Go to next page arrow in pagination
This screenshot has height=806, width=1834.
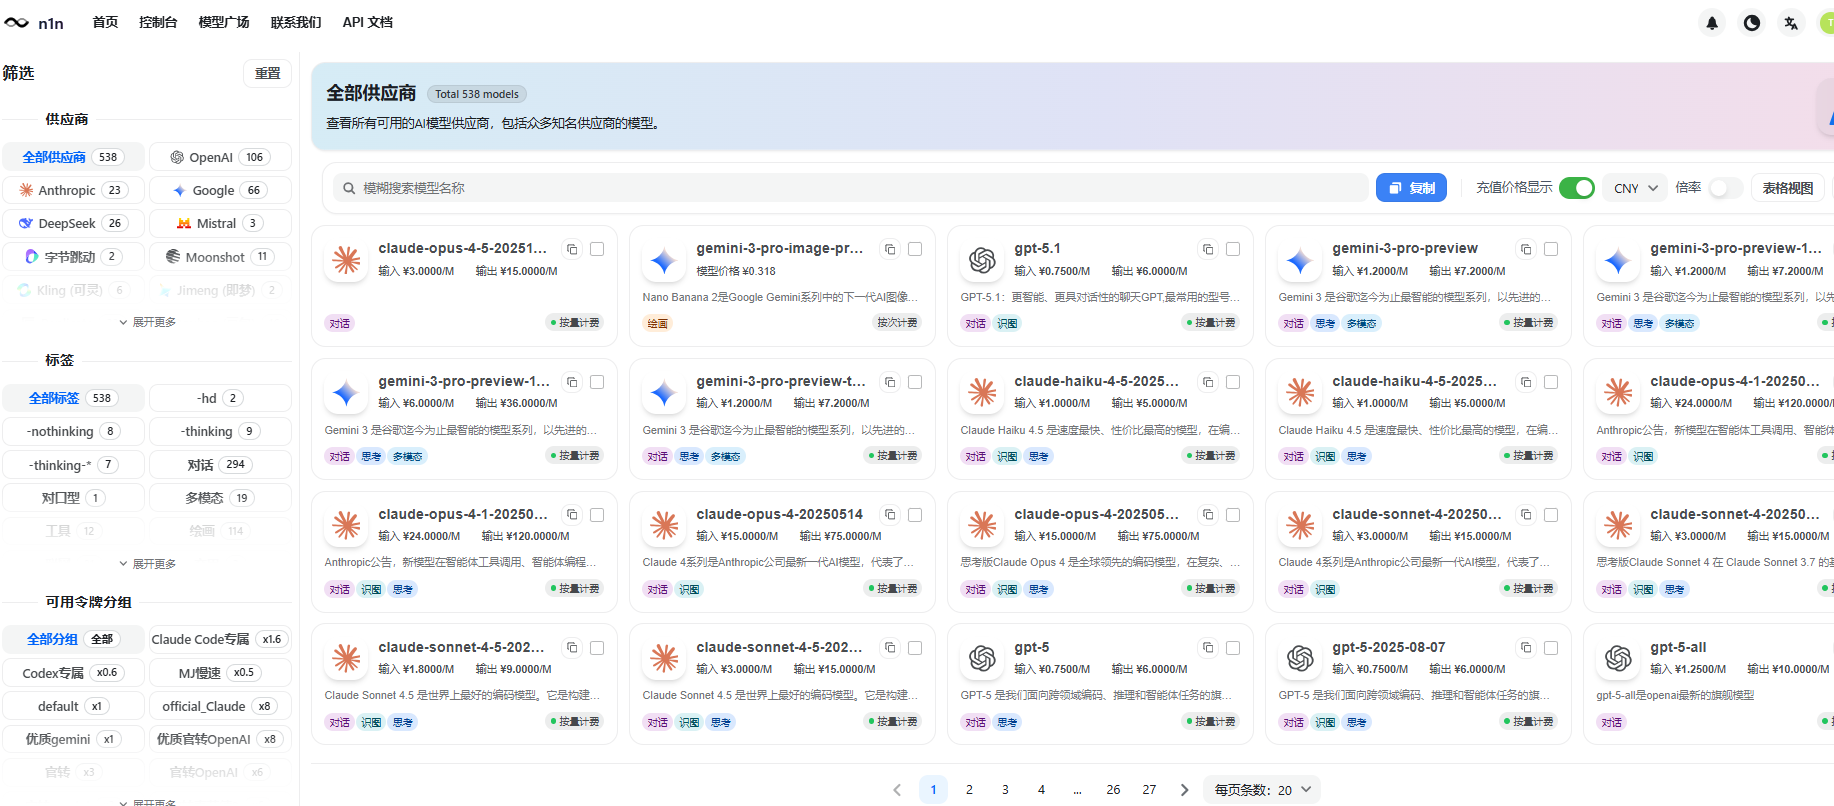[x=1185, y=790]
